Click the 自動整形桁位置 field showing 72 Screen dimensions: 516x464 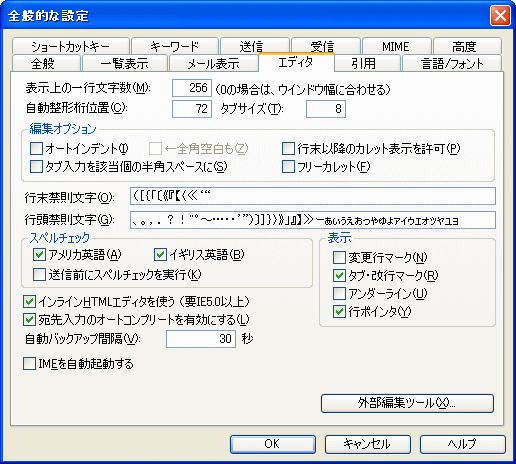(192, 109)
